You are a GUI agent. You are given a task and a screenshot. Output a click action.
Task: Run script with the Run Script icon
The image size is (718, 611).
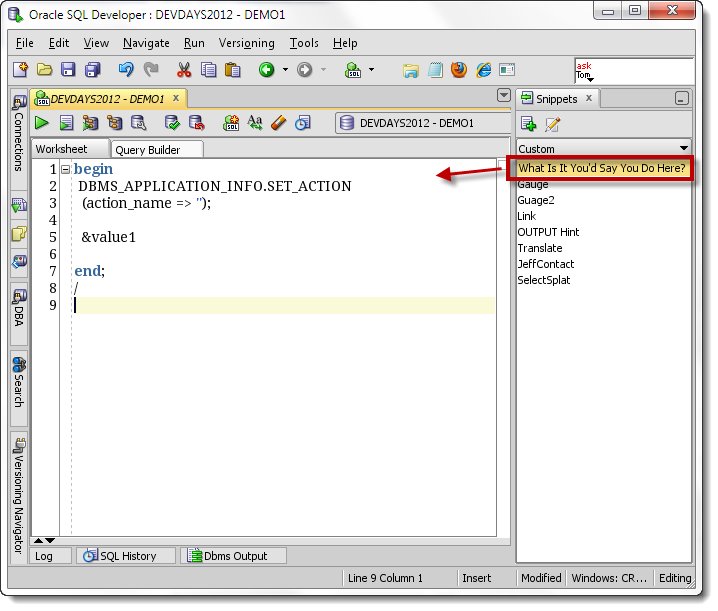(66, 123)
